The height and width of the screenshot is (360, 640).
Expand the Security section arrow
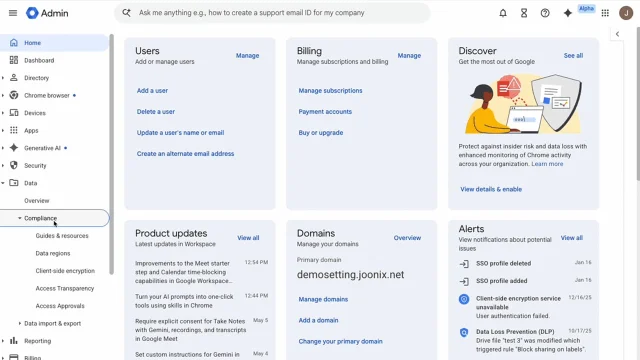point(3,166)
